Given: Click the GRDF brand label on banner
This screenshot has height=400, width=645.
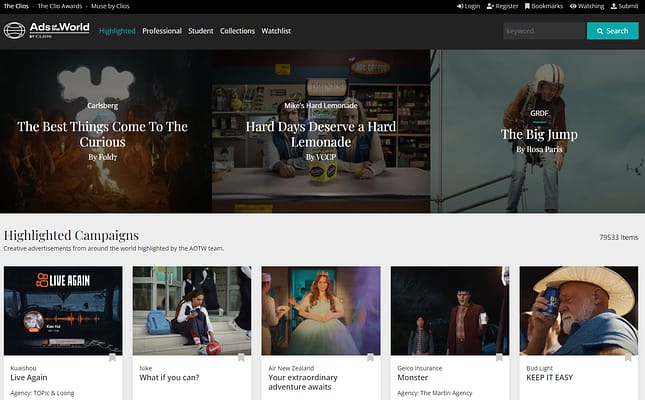Looking at the screenshot, I should [539, 113].
